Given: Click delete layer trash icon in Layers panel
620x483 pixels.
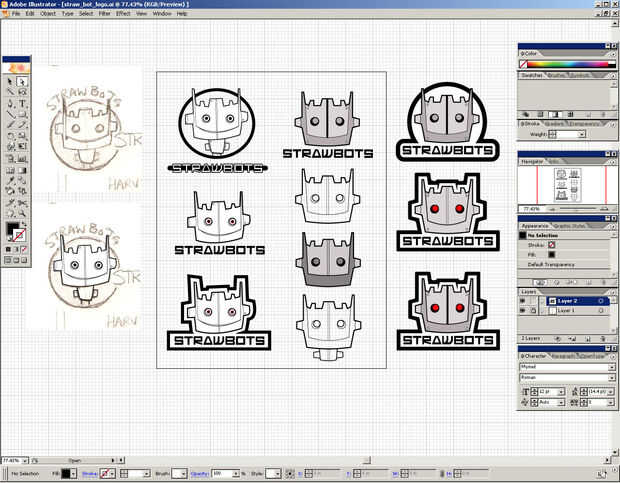Looking at the screenshot, I should (603, 339).
